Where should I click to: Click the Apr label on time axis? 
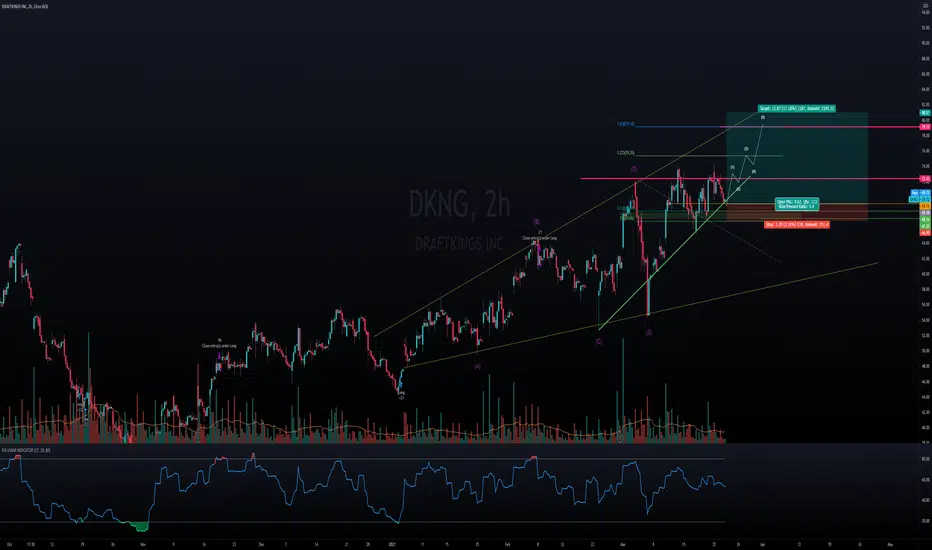coord(762,543)
